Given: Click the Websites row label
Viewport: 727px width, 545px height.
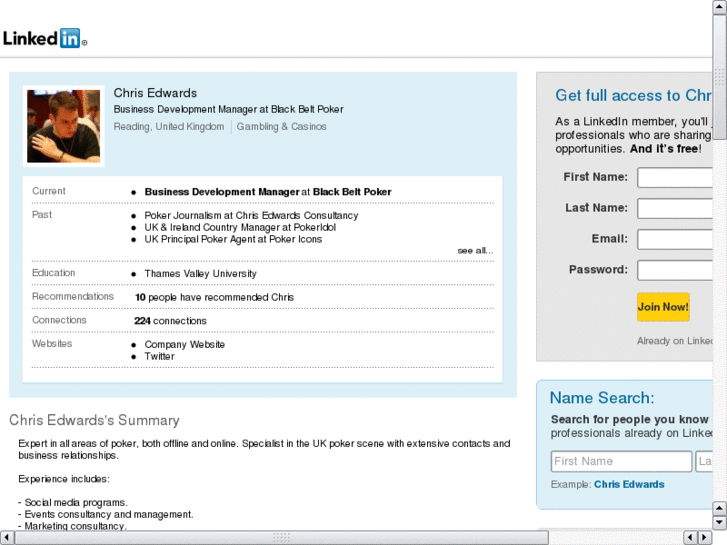Looking at the screenshot, I should click(52, 344).
